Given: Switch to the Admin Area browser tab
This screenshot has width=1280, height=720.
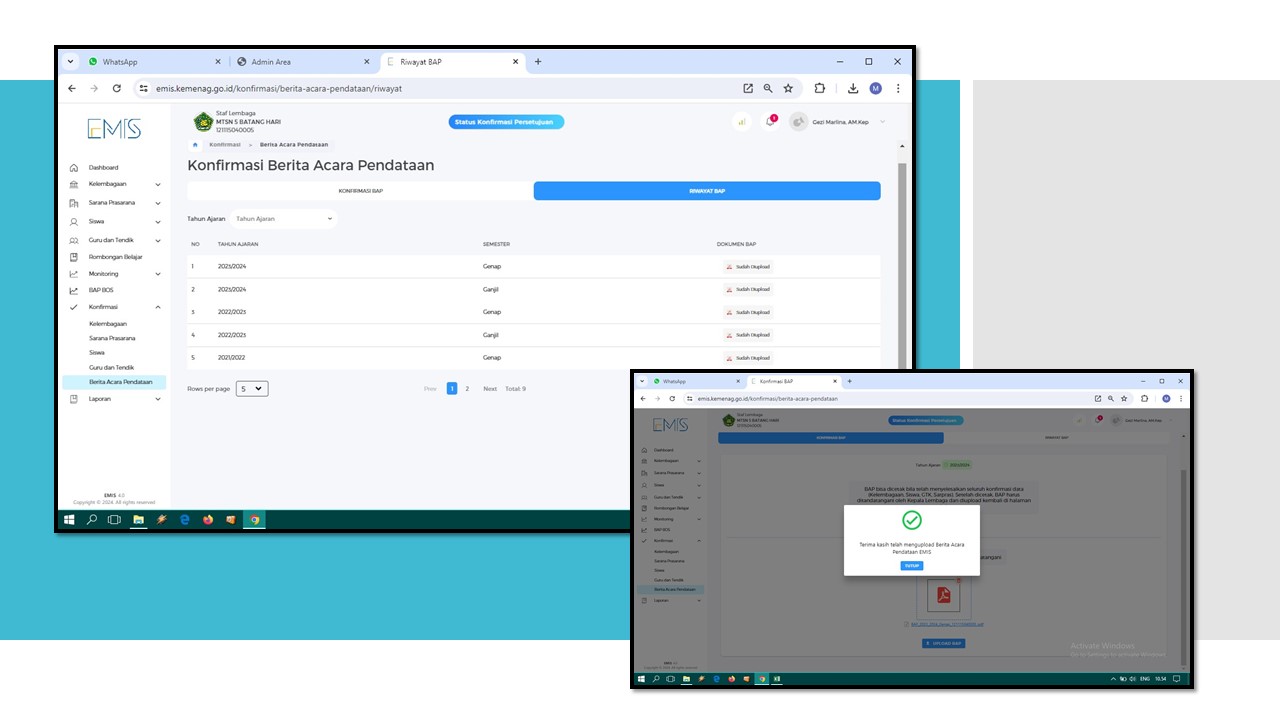Looking at the screenshot, I should coord(300,62).
